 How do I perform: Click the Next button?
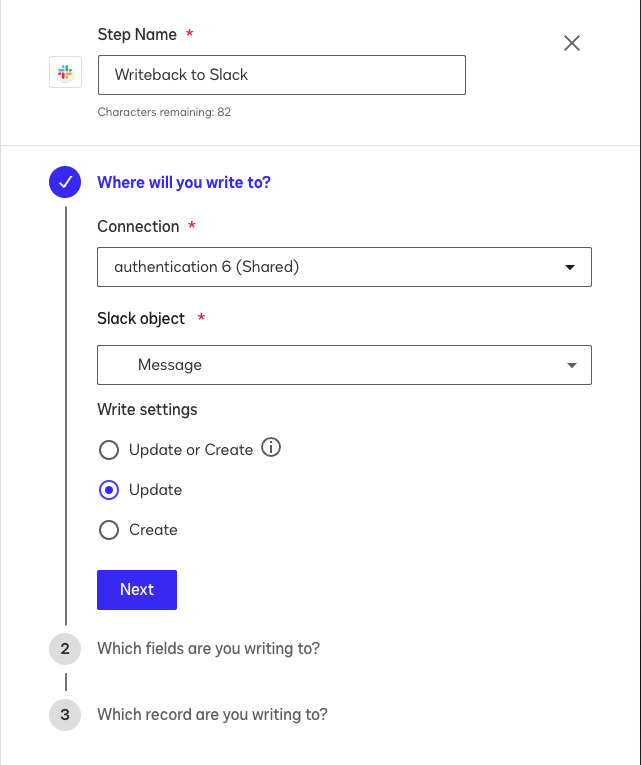(137, 589)
